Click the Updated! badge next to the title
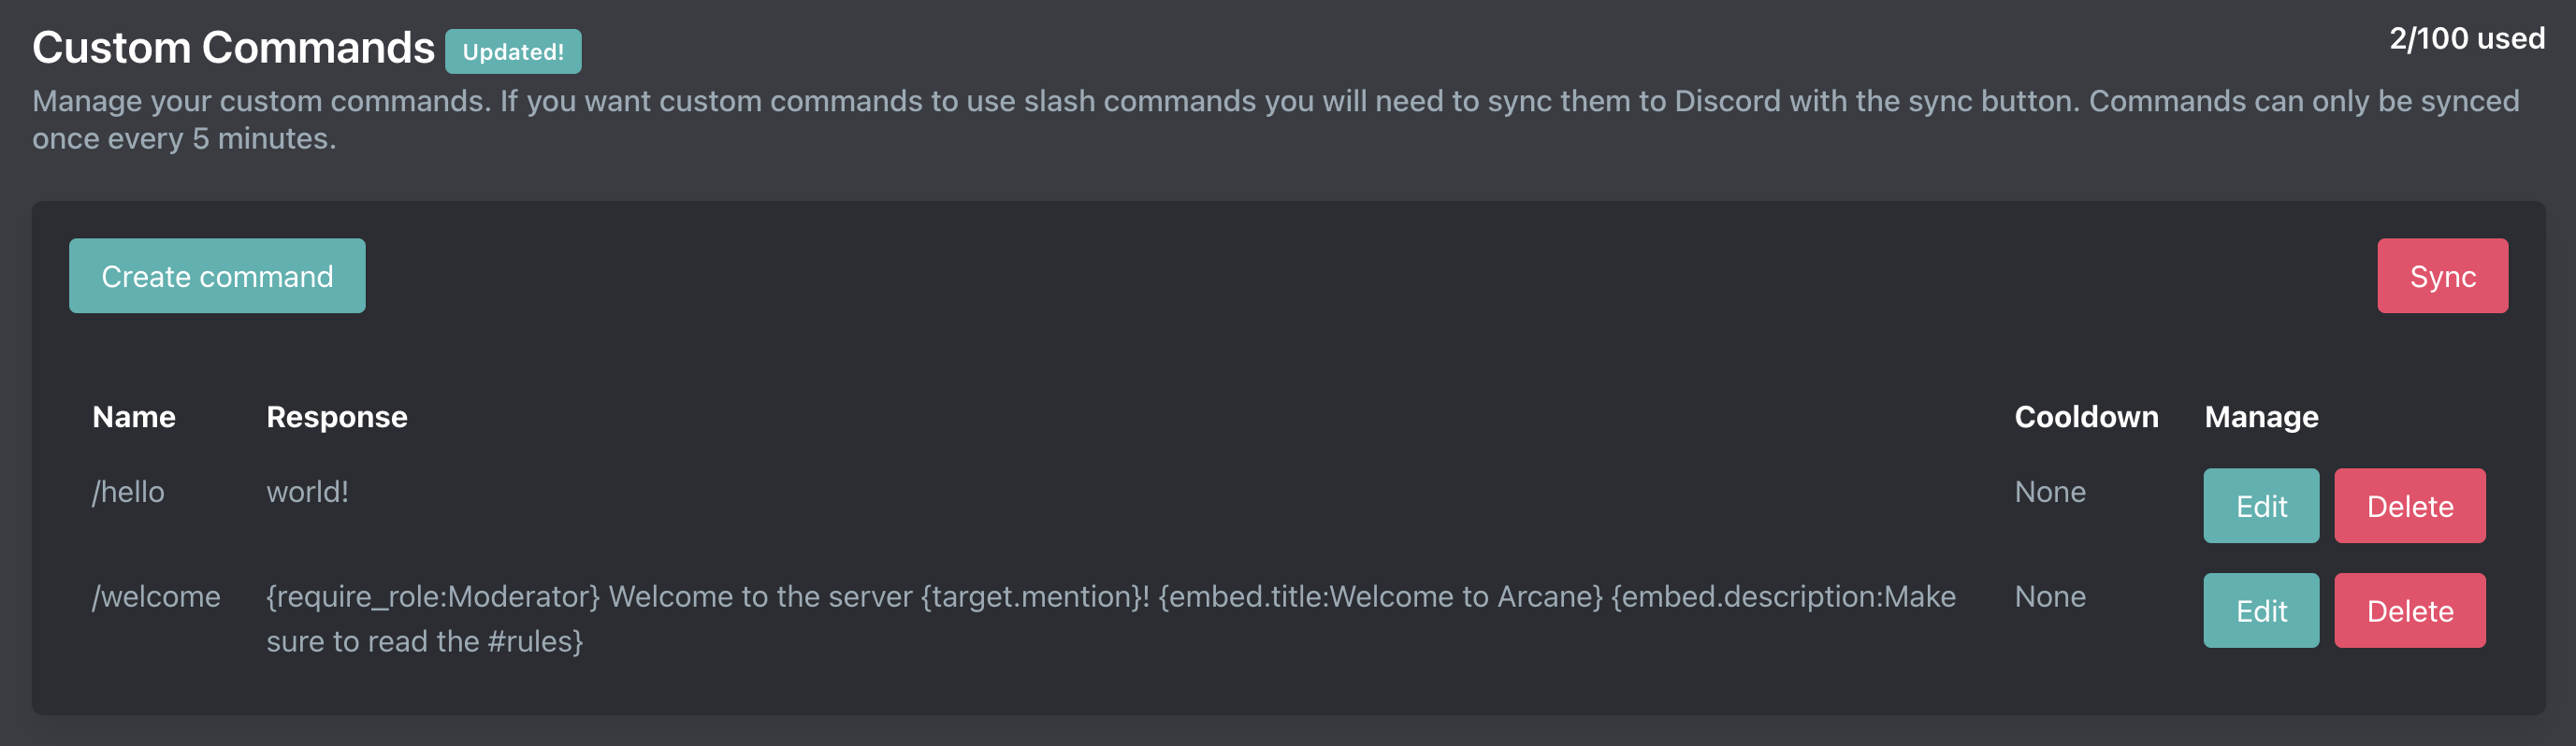This screenshot has height=746, width=2576. pos(513,51)
